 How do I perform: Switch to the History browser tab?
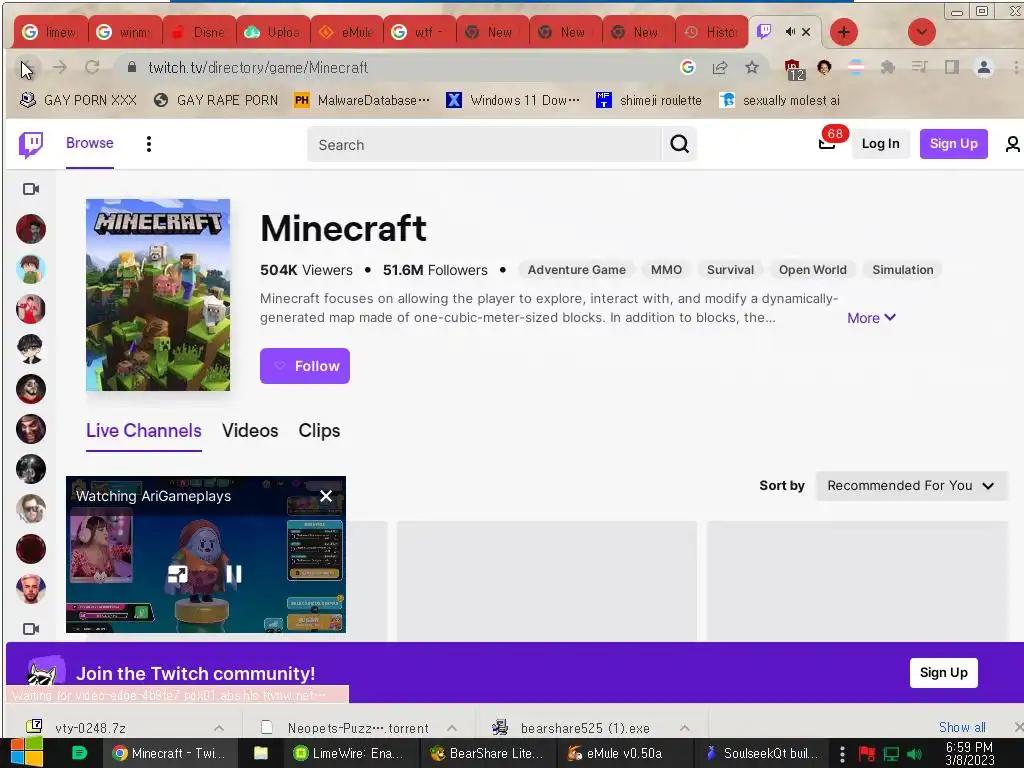pyautogui.click(x=712, y=32)
